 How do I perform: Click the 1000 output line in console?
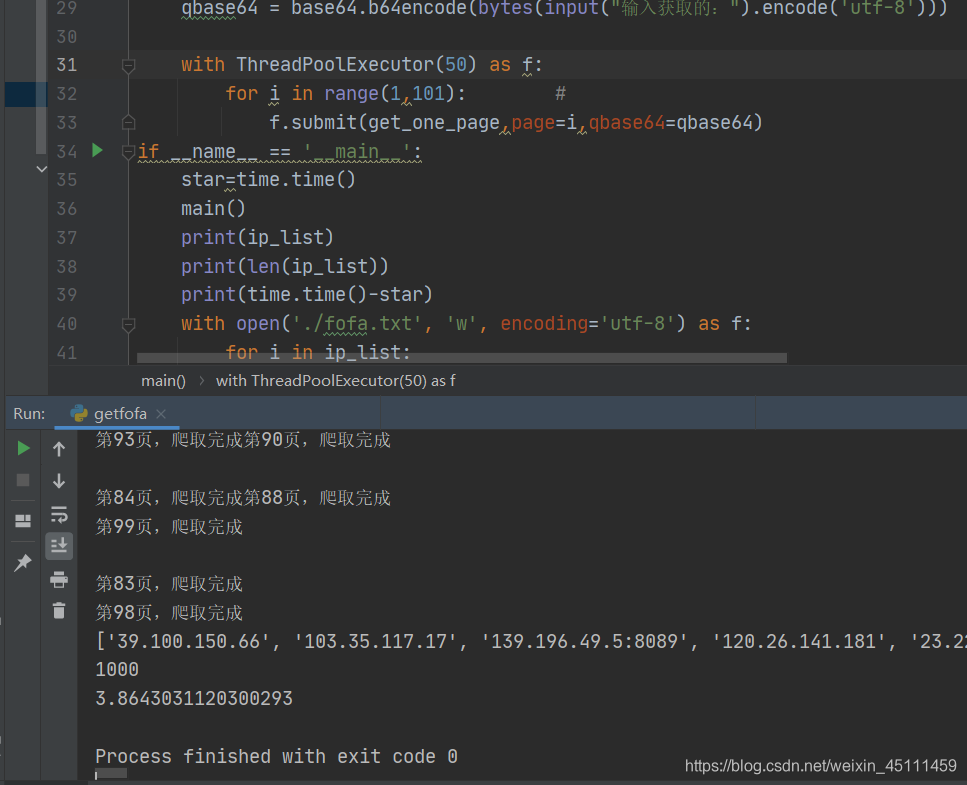pos(117,670)
